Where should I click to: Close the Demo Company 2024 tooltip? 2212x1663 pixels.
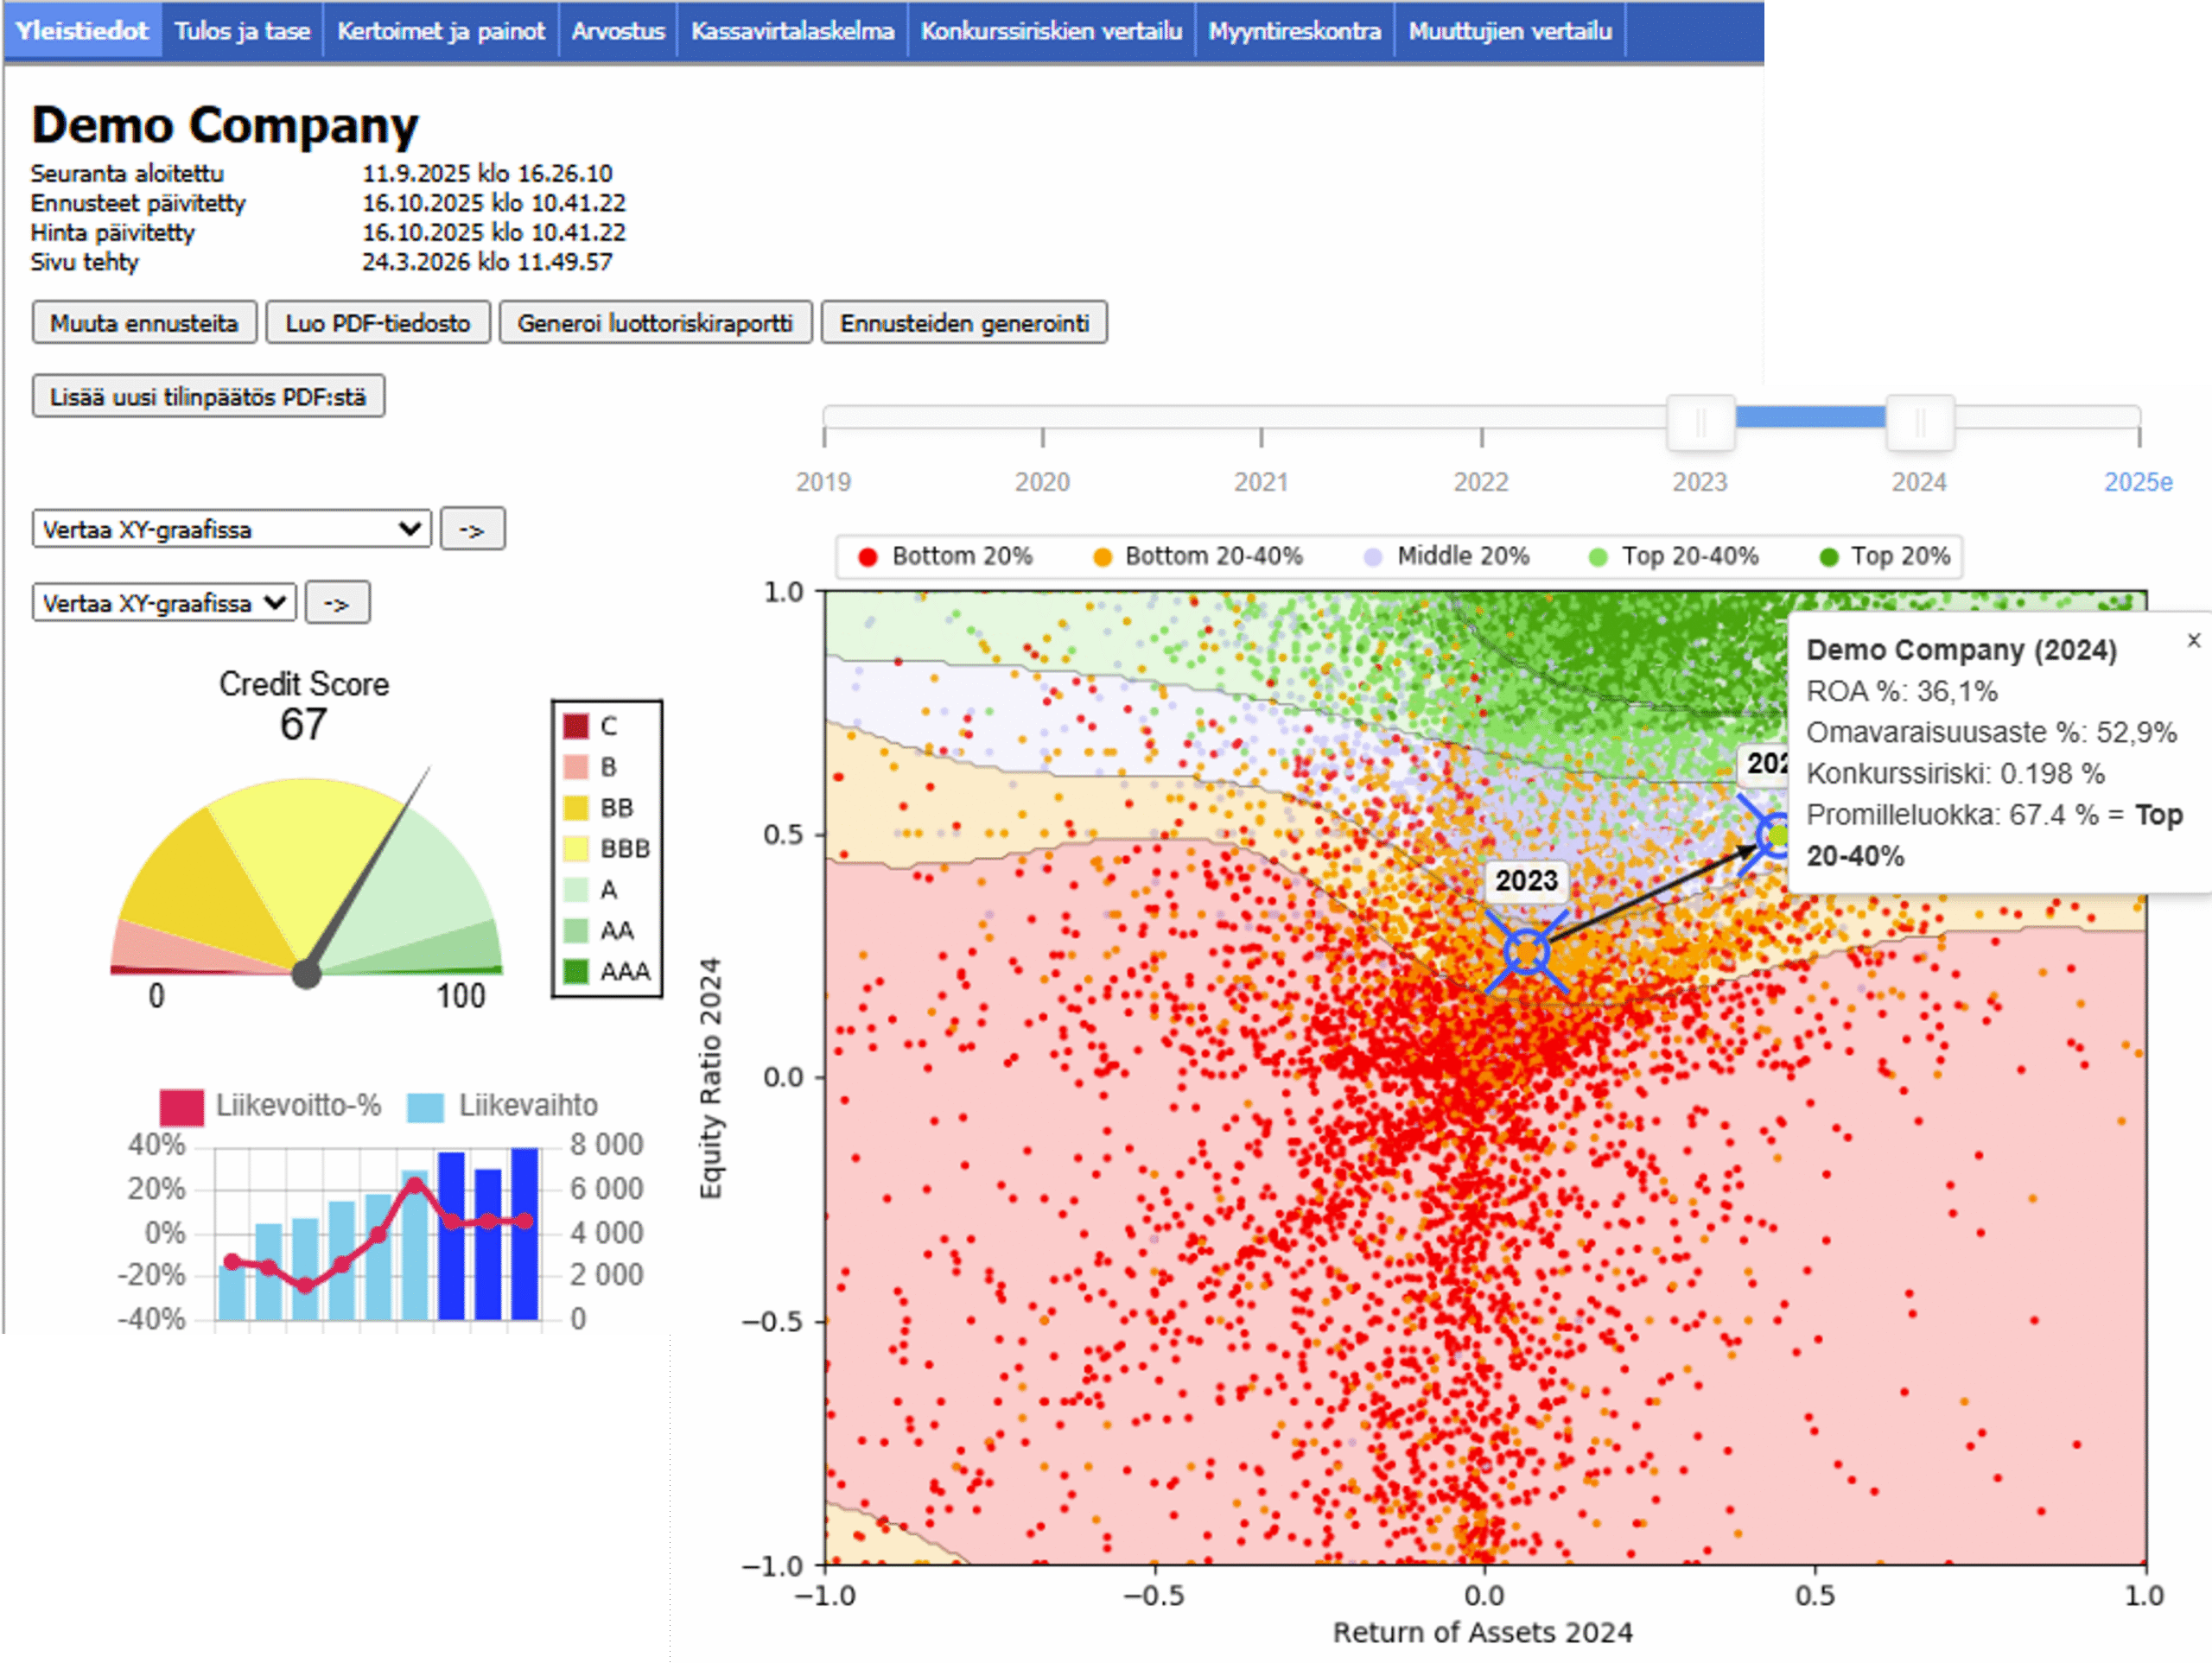[x=2193, y=640]
